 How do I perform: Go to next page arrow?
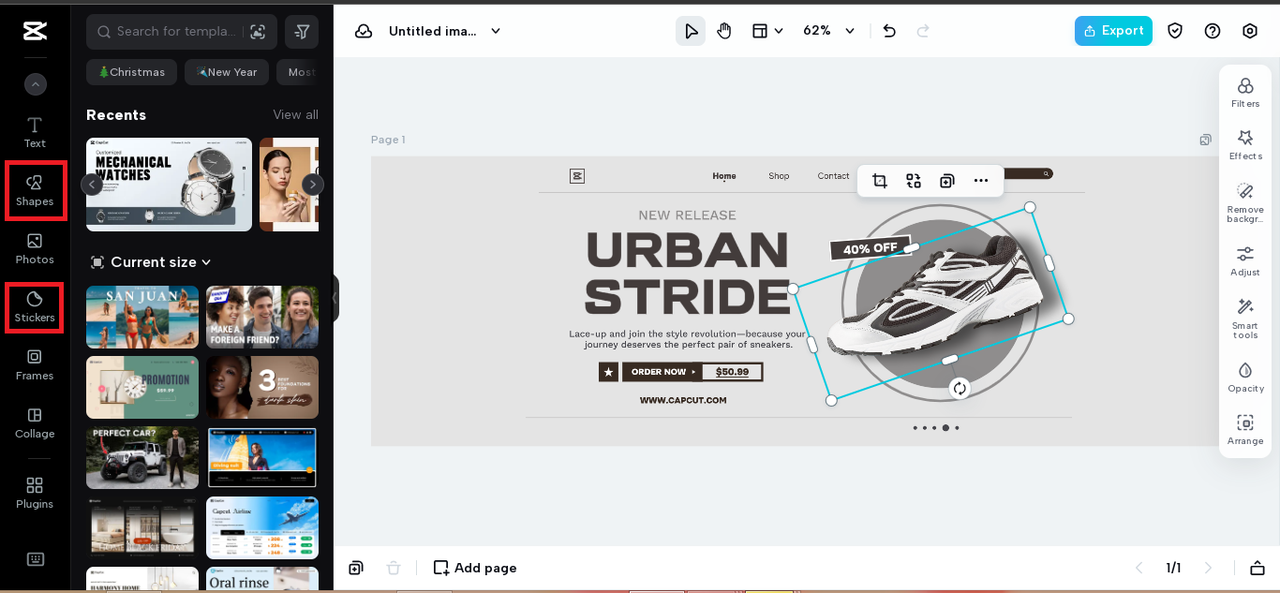point(1208,568)
